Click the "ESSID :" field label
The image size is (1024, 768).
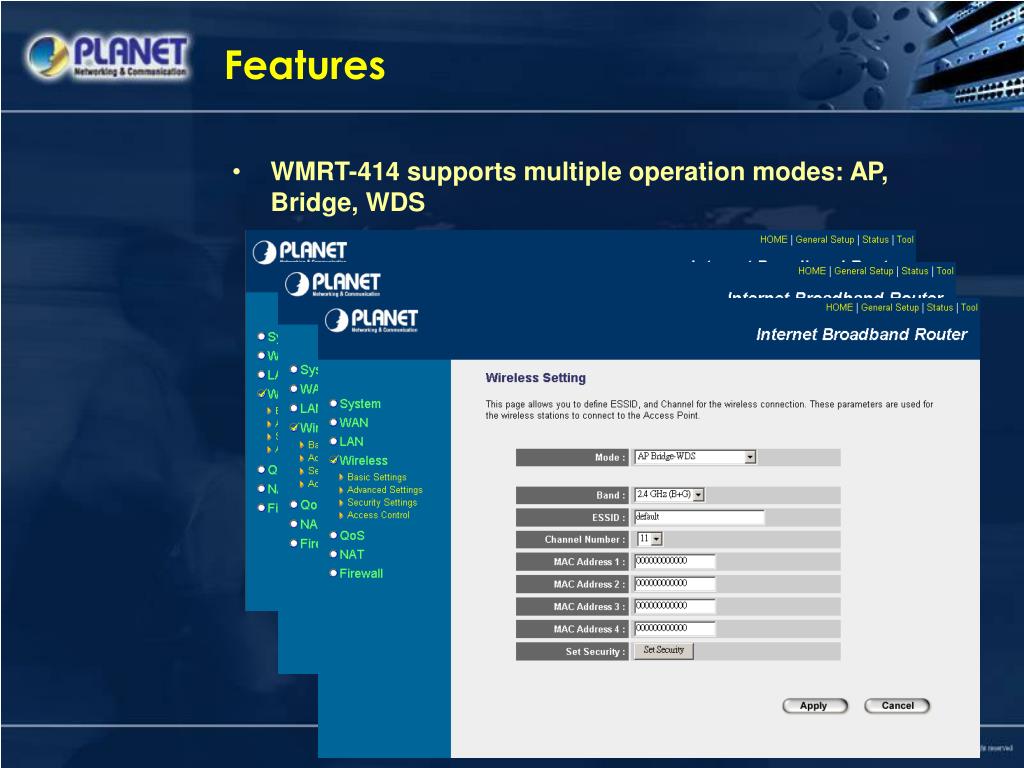609,518
